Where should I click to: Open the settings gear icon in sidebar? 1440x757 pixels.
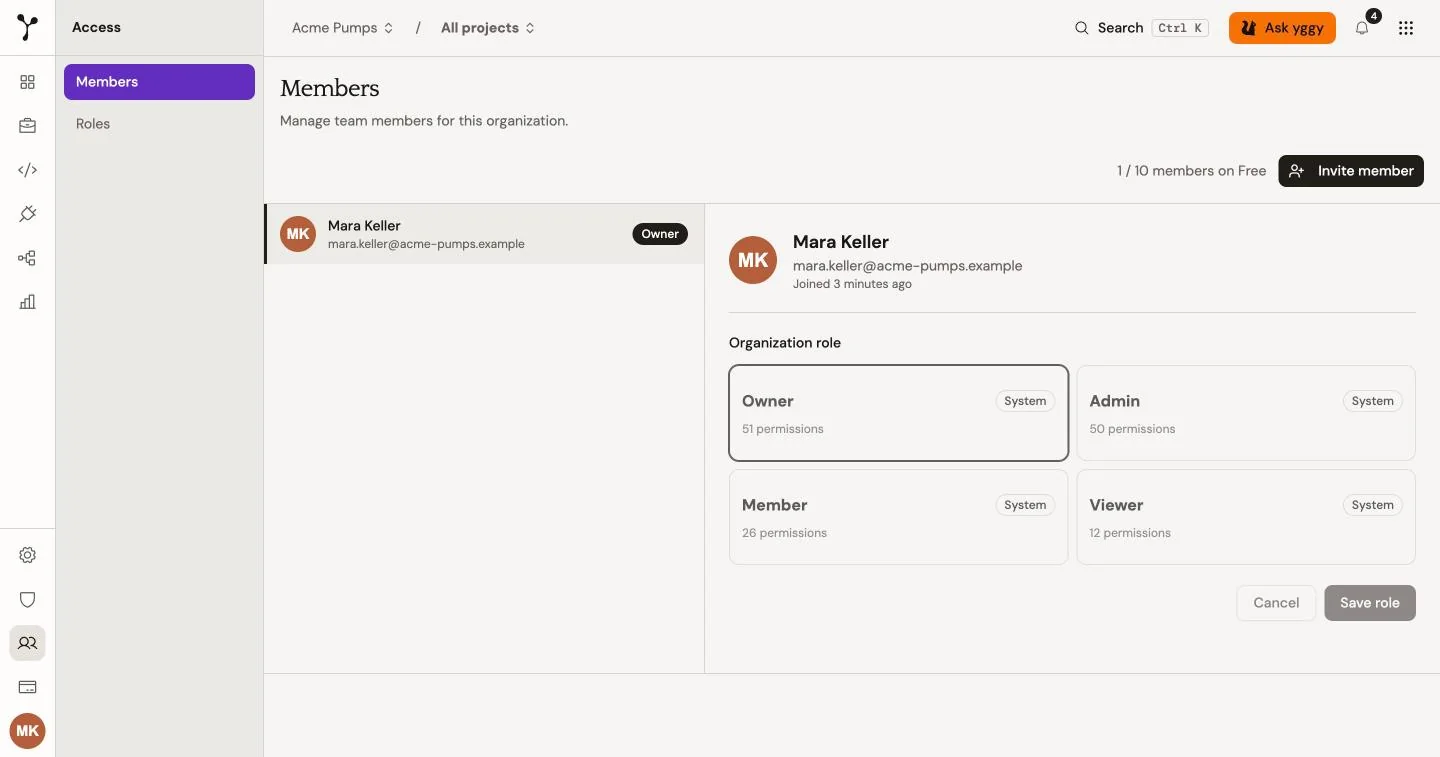point(27,555)
